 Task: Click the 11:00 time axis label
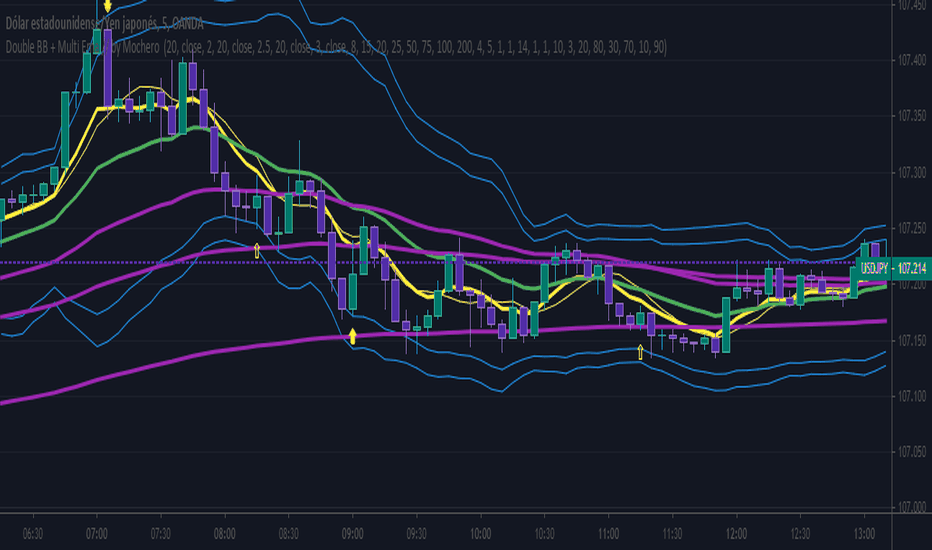pos(608,533)
